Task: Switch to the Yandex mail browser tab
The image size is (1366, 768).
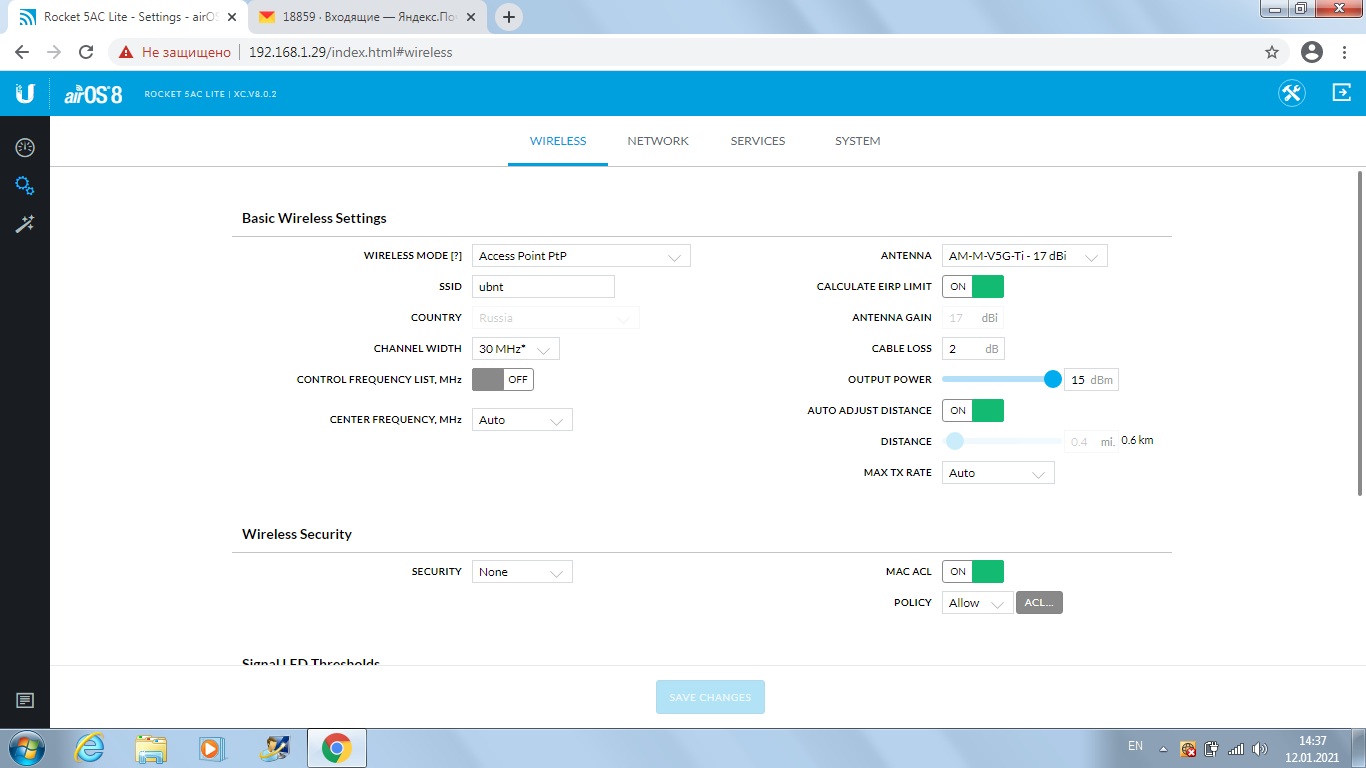Action: (366, 17)
